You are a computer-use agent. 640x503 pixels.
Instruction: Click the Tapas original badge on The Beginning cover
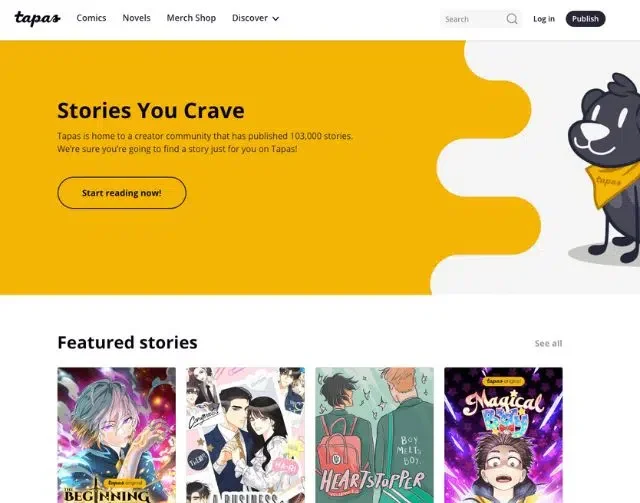click(x=125, y=483)
